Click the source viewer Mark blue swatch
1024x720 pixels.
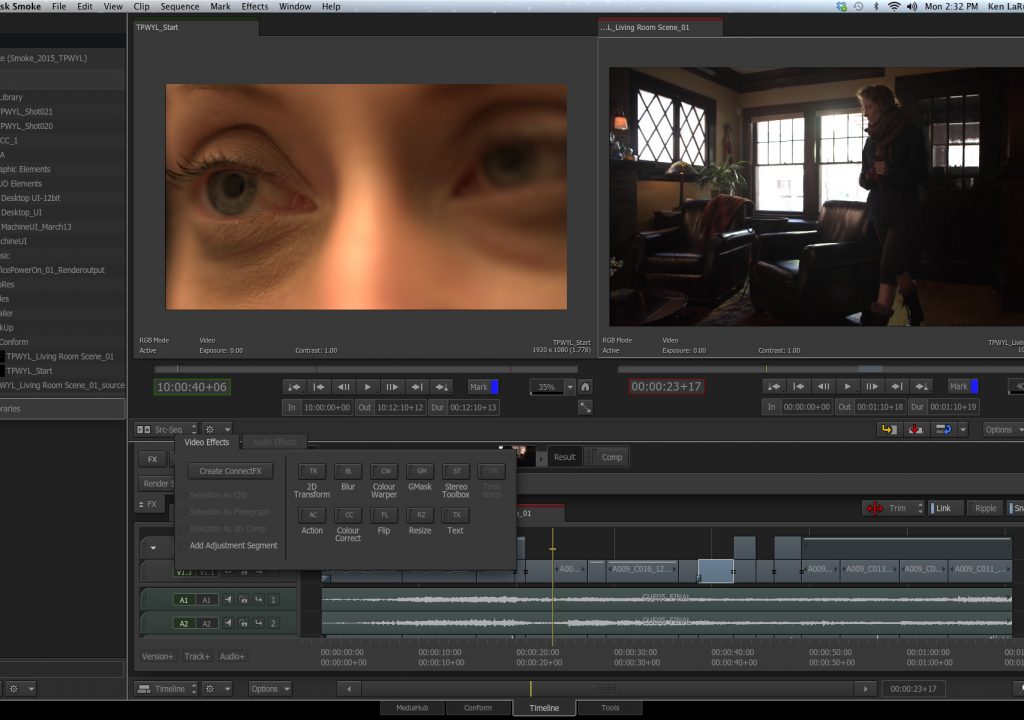tap(495, 387)
